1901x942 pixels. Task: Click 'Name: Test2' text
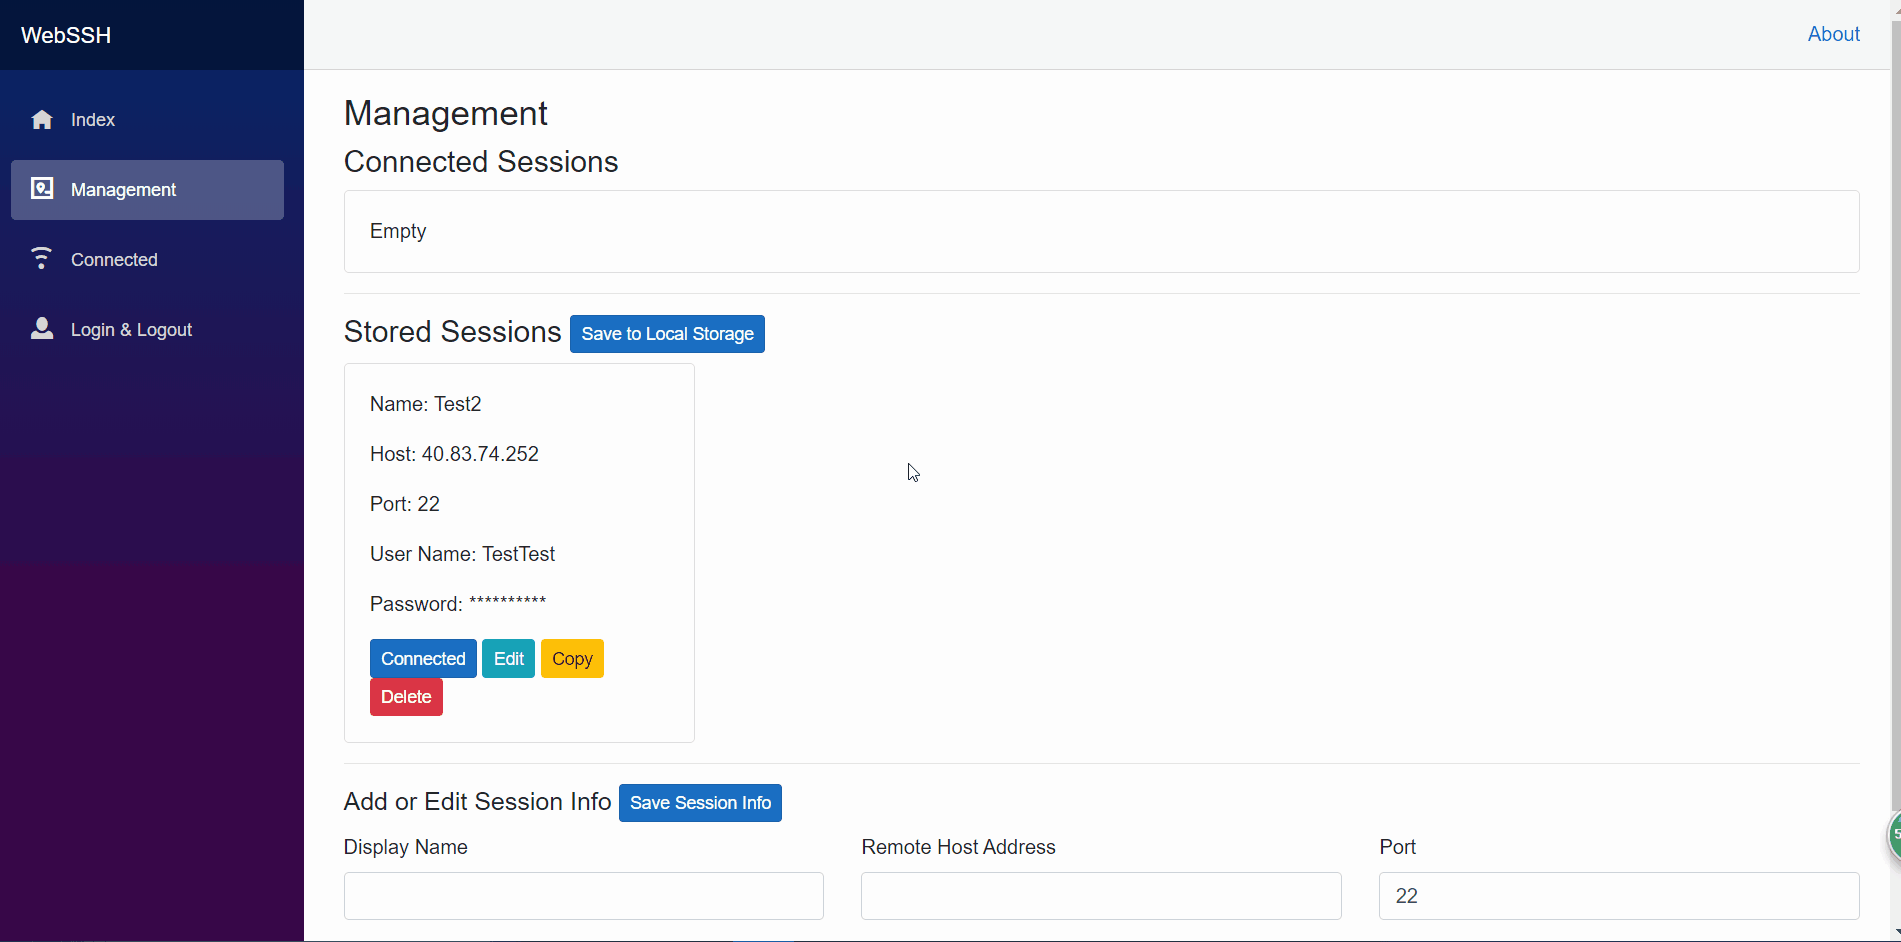click(x=426, y=404)
